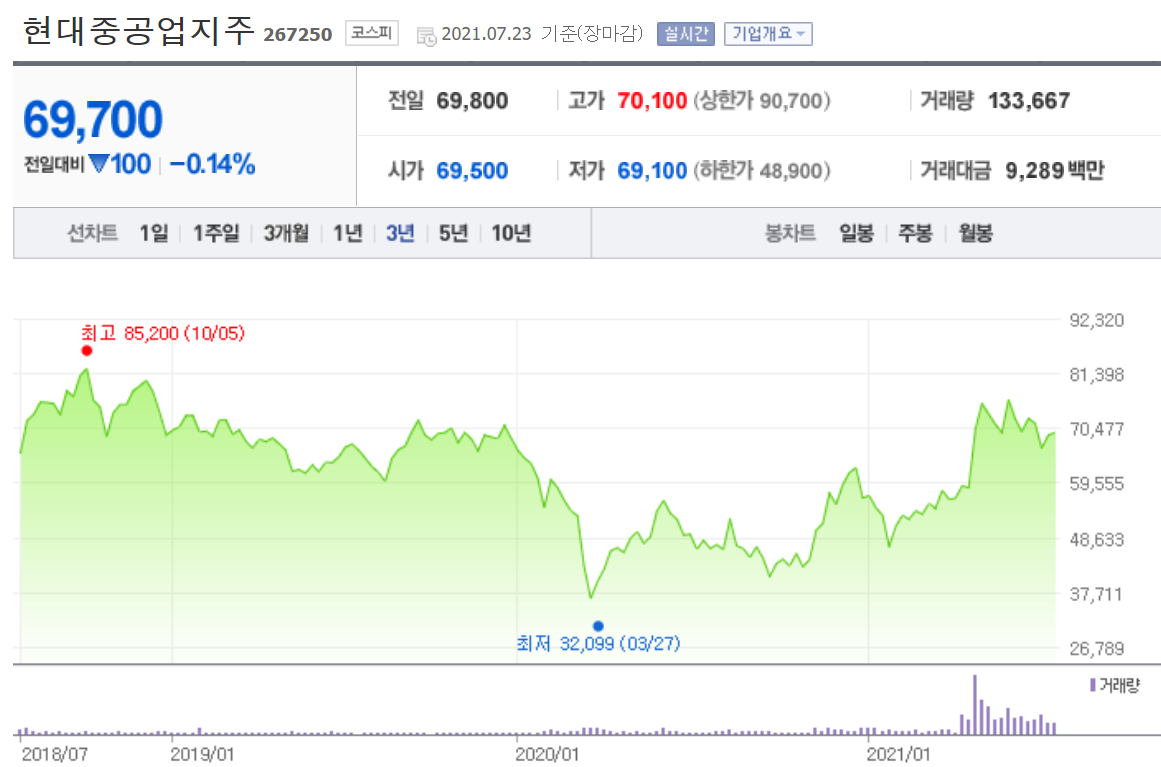Click the date text 2021.07.23 기준(장마감)
This screenshot has height=767, width=1161.
tap(542, 34)
